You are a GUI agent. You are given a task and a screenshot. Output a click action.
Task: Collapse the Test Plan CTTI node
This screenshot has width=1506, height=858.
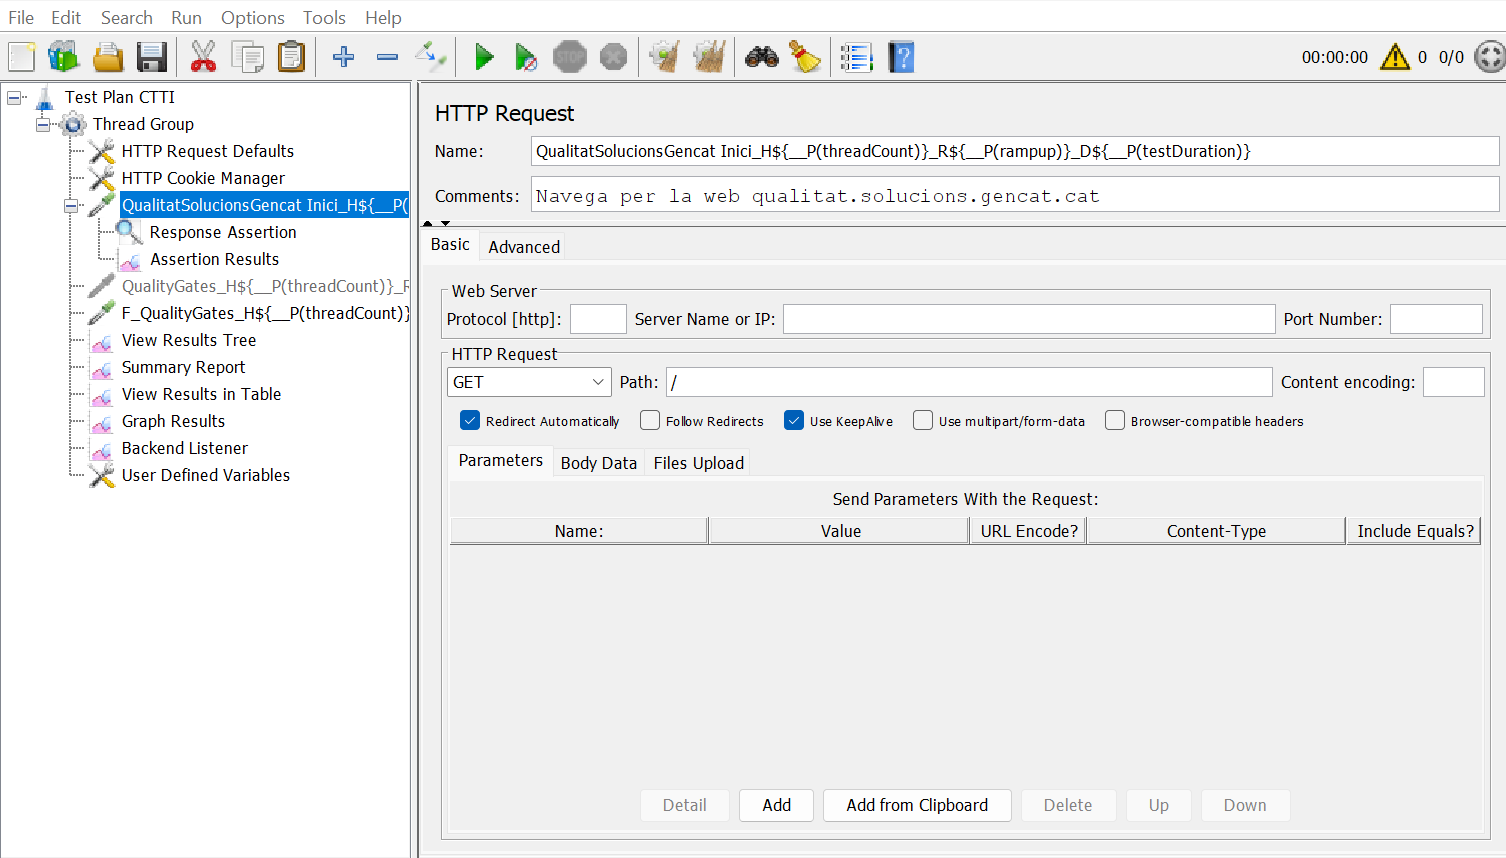pyautogui.click(x=15, y=97)
